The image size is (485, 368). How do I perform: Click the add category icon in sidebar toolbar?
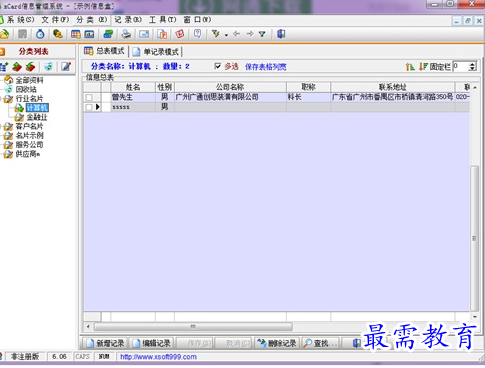[x=4, y=67]
